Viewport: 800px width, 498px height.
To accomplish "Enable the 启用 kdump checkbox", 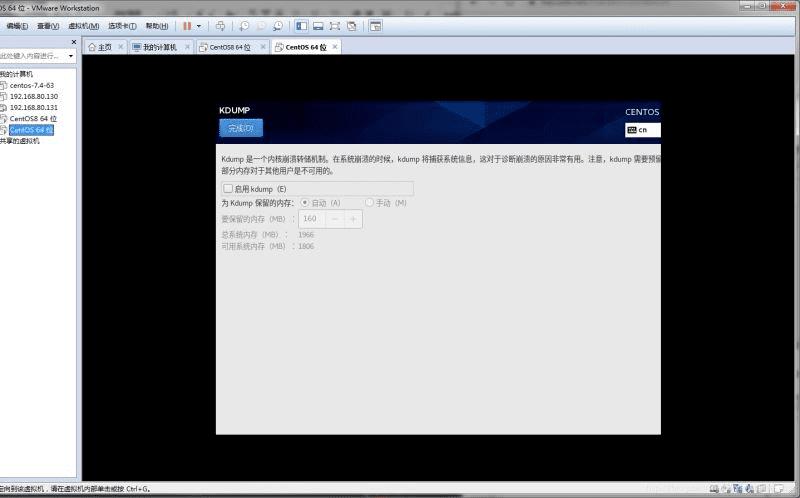I will click(228, 189).
